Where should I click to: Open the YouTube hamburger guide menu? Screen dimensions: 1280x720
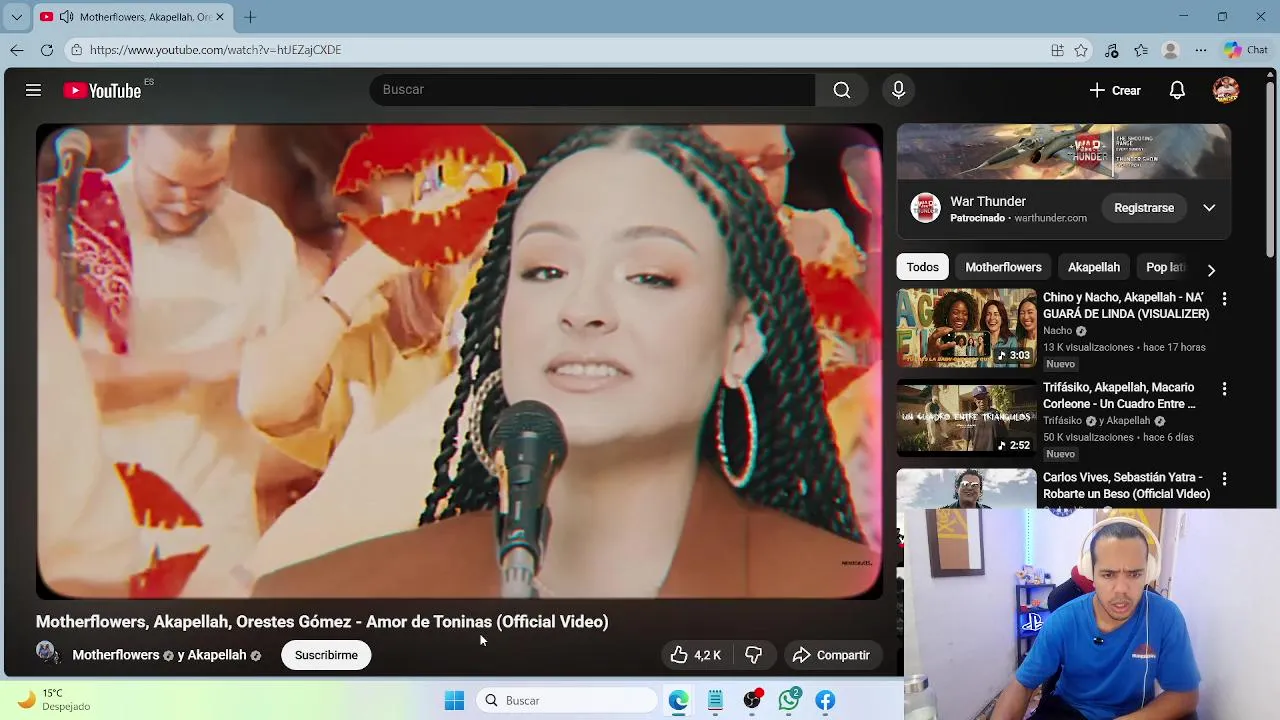click(x=33, y=90)
